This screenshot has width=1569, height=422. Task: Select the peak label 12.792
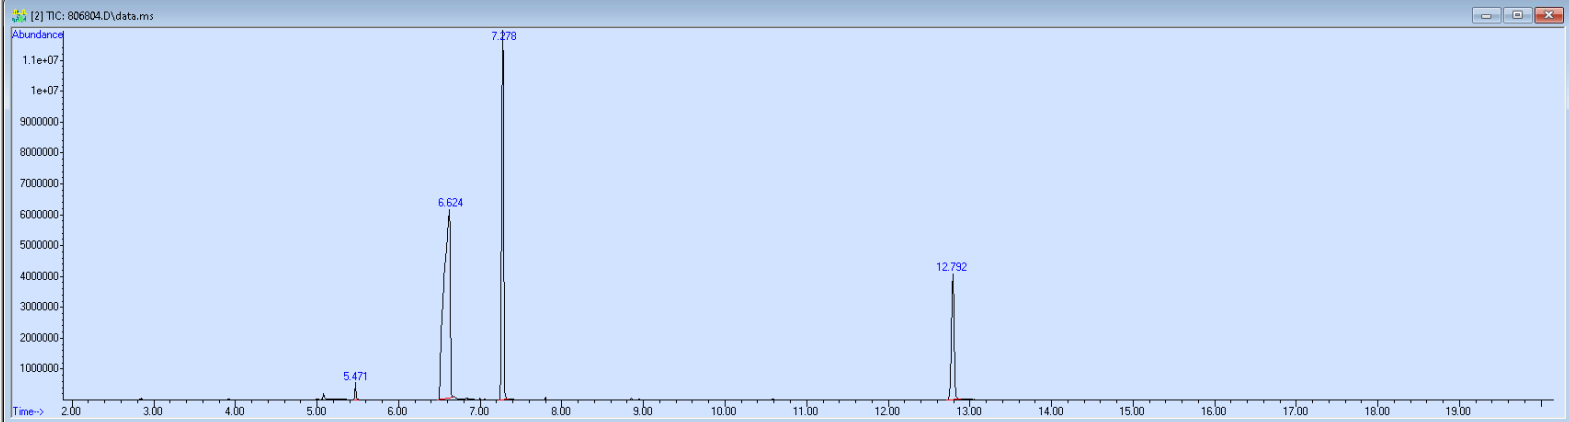(x=951, y=267)
